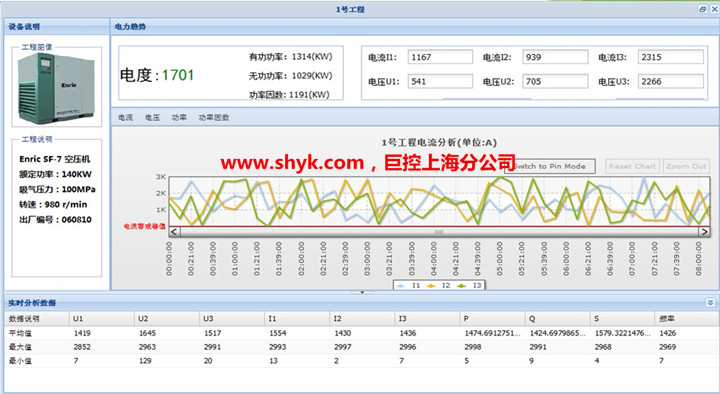Click the Switch to Pin Mode button

click(x=550, y=166)
